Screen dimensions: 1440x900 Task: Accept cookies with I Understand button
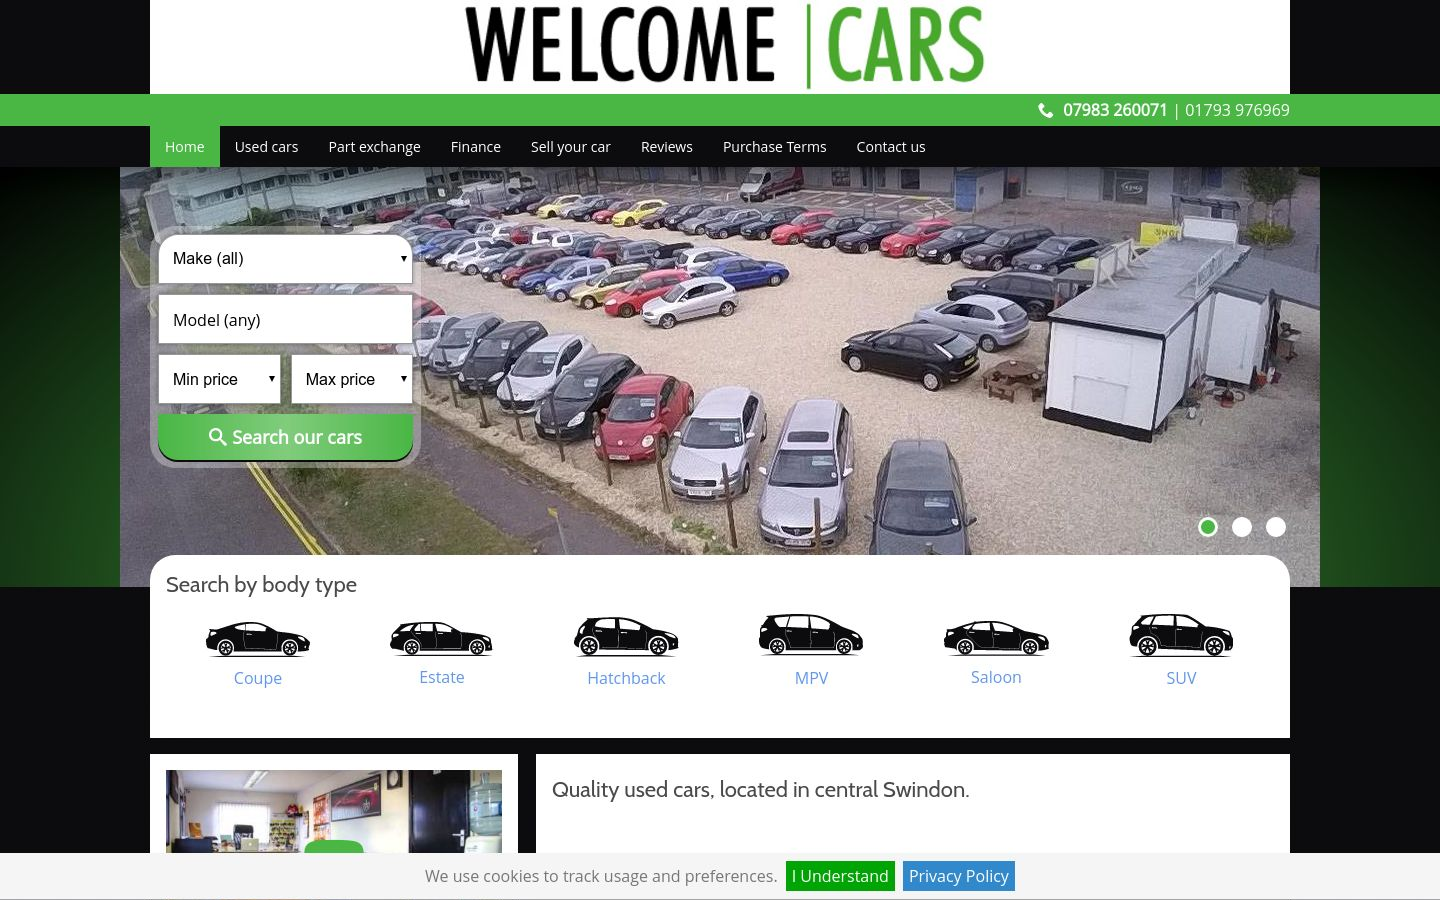click(840, 876)
